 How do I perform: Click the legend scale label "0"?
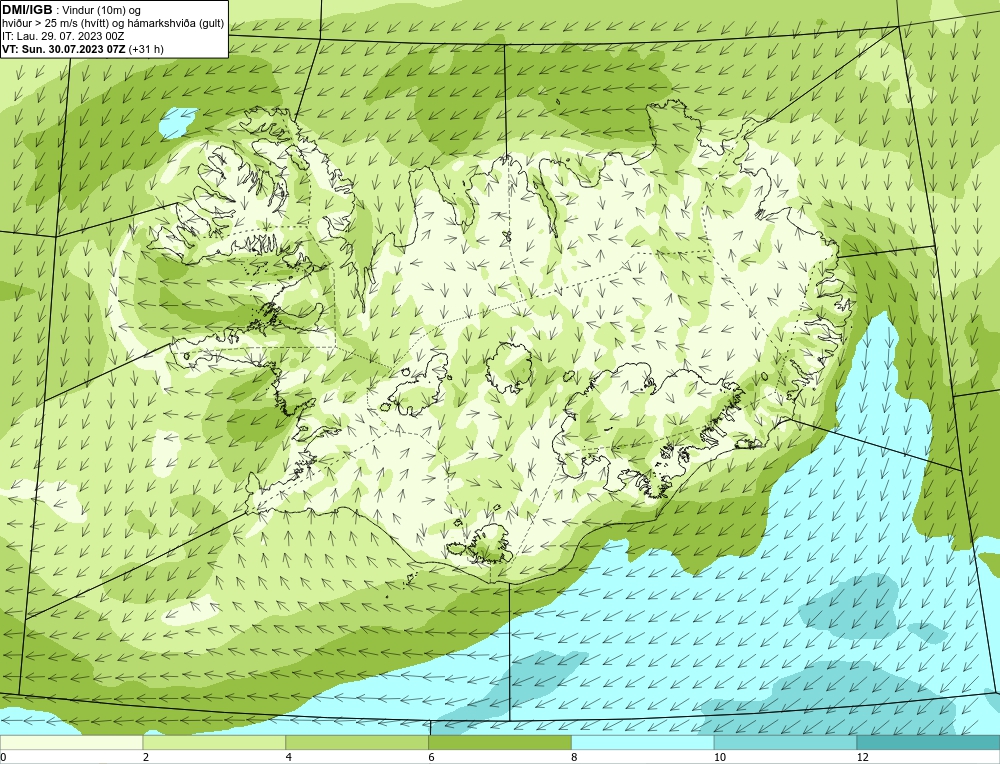coord(3,757)
